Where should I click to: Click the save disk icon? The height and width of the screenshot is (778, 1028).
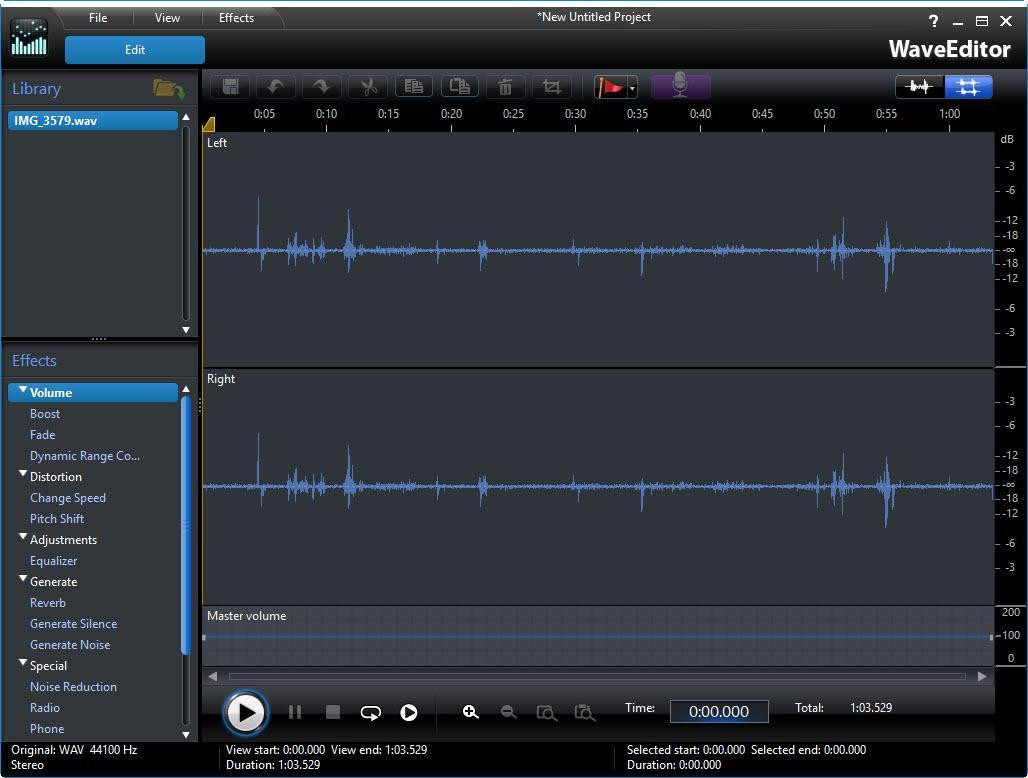(x=230, y=87)
